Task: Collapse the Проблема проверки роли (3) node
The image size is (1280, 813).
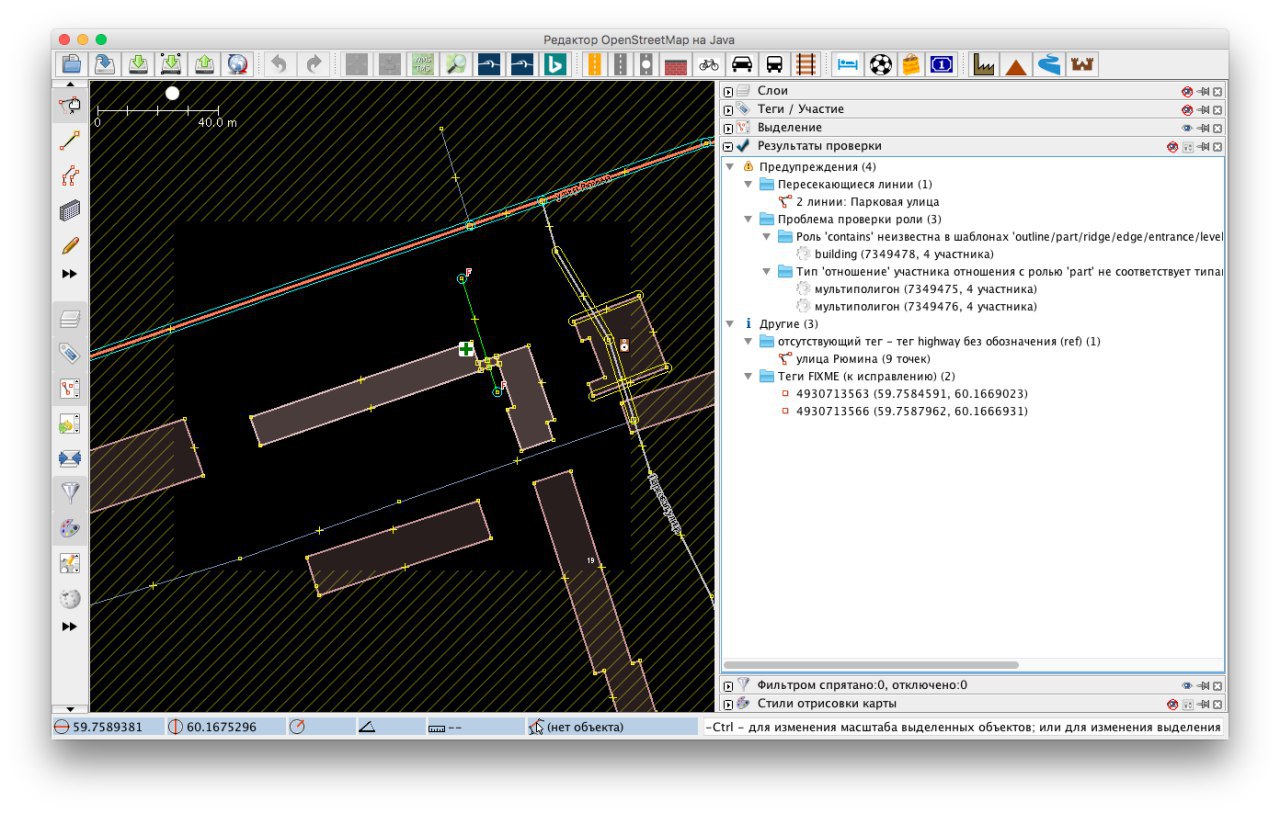Action: coord(748,219)
